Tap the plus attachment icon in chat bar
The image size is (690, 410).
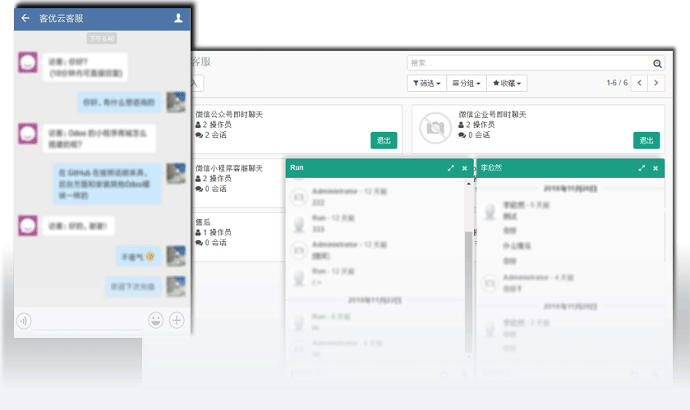coord(177,320)
